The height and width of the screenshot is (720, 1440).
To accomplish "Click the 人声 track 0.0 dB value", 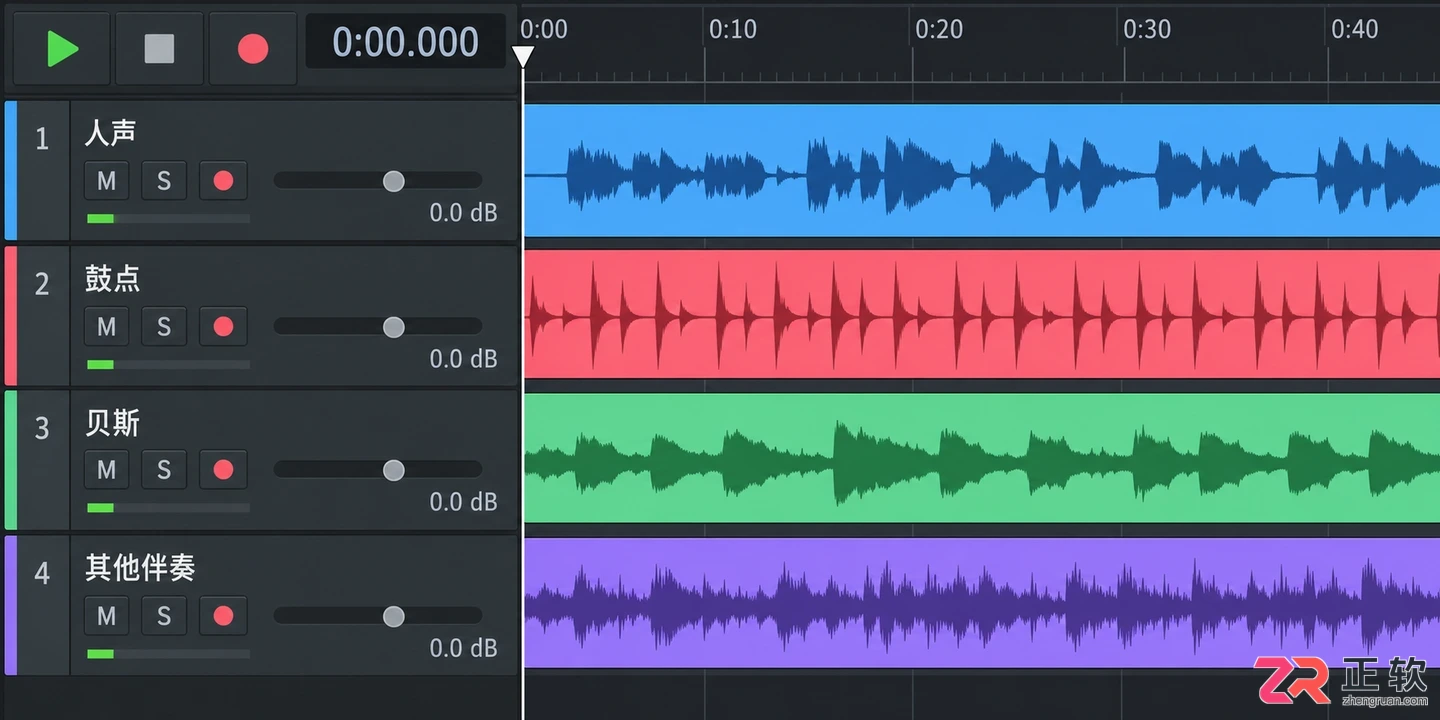I will [463, 213].
